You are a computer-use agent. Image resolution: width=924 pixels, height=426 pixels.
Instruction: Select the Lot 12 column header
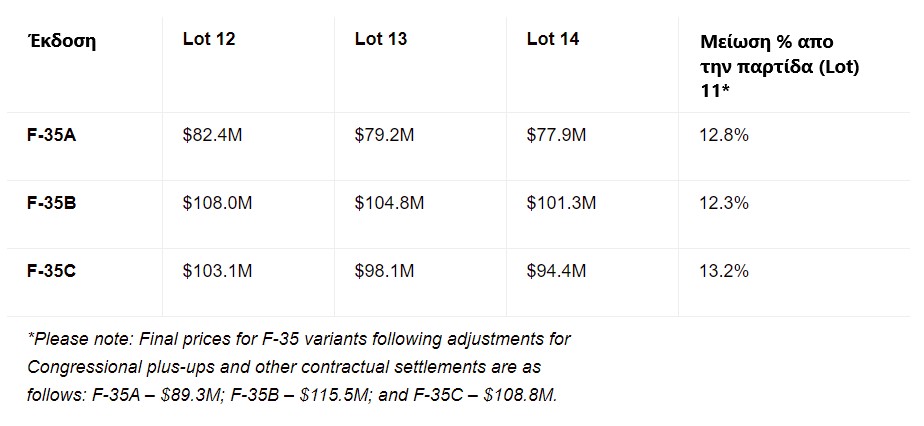pyautogui.click(x=209, y=40)
